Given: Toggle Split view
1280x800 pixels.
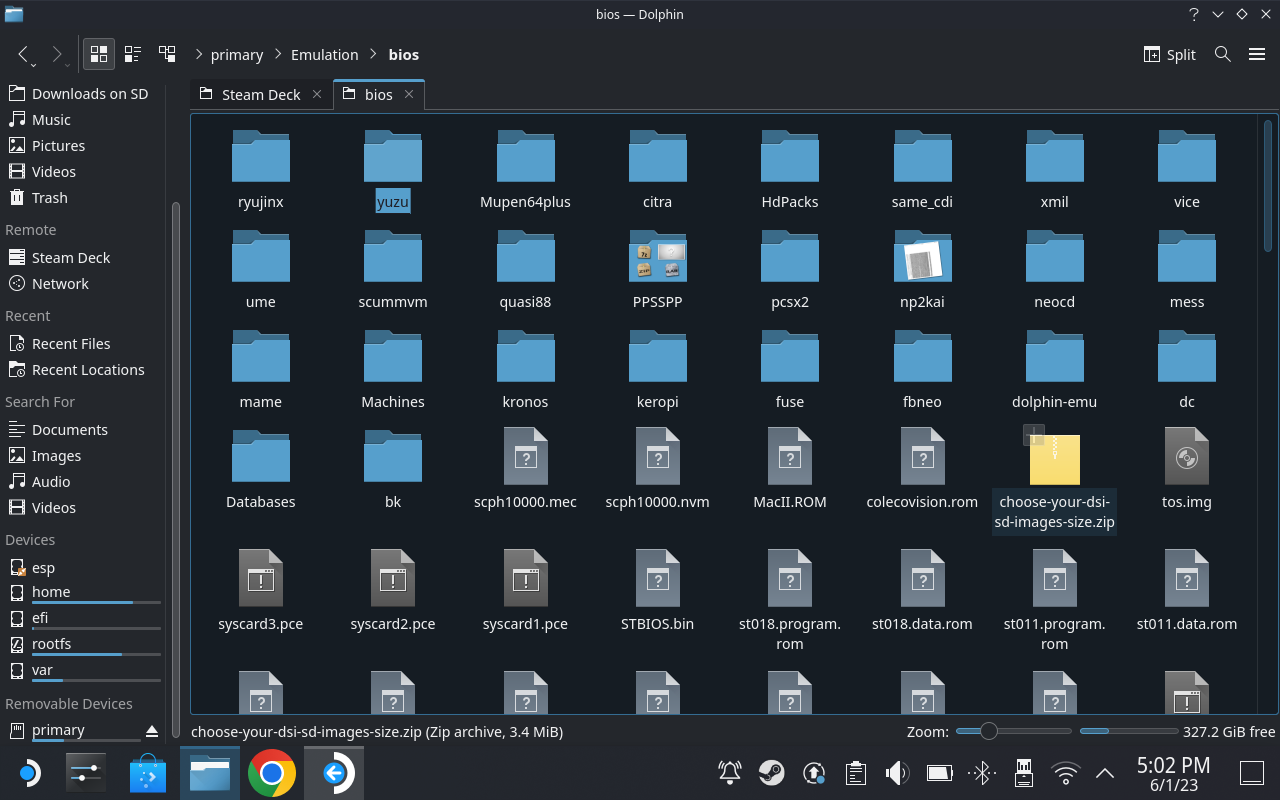Looking at the screenshot, I should click(1170, 54).
